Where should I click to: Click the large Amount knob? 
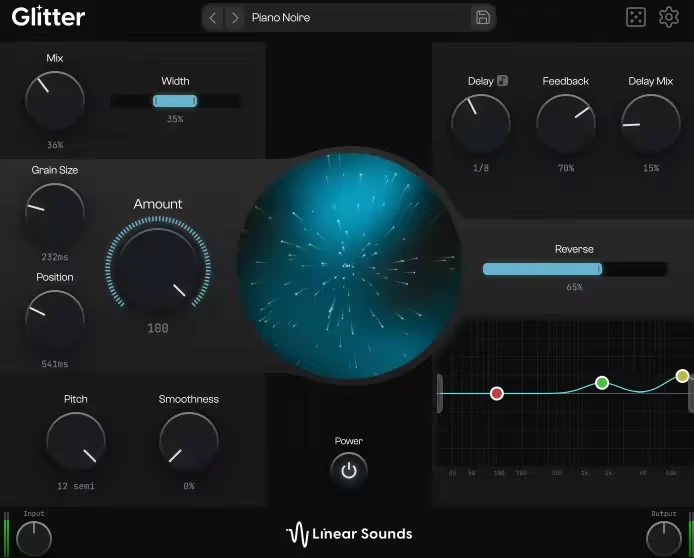[158, 267]
